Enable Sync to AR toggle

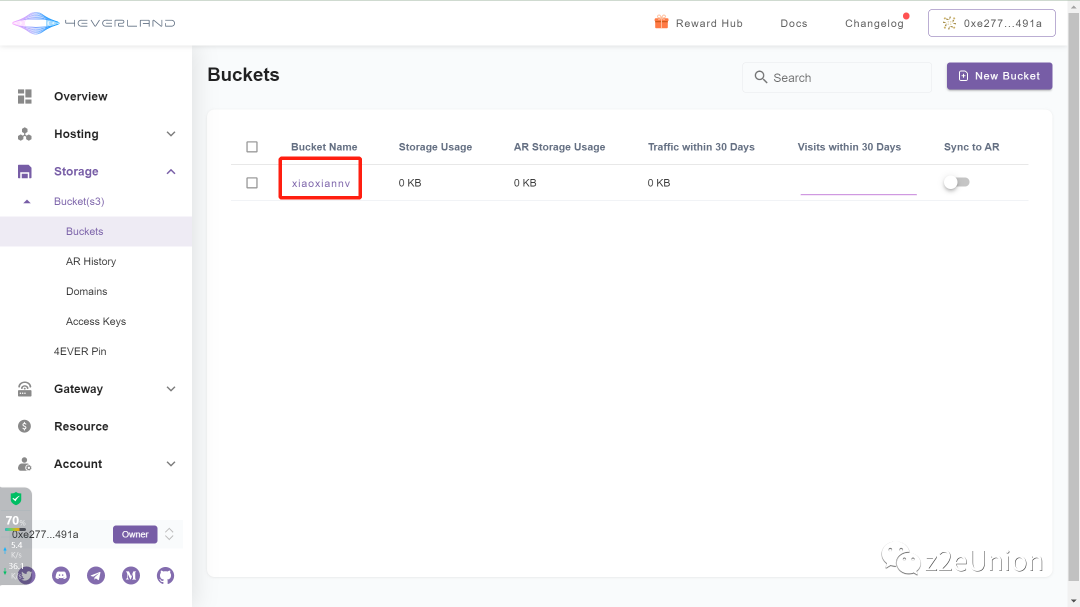tap(956, 183)
